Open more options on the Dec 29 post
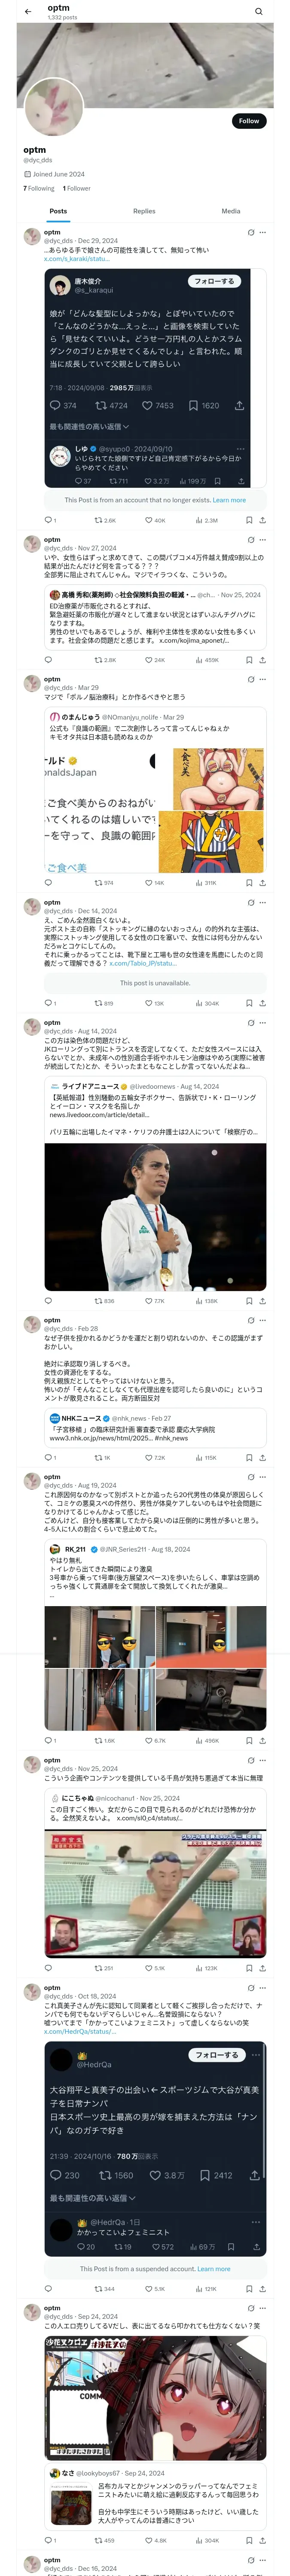 tap(263, 232)
